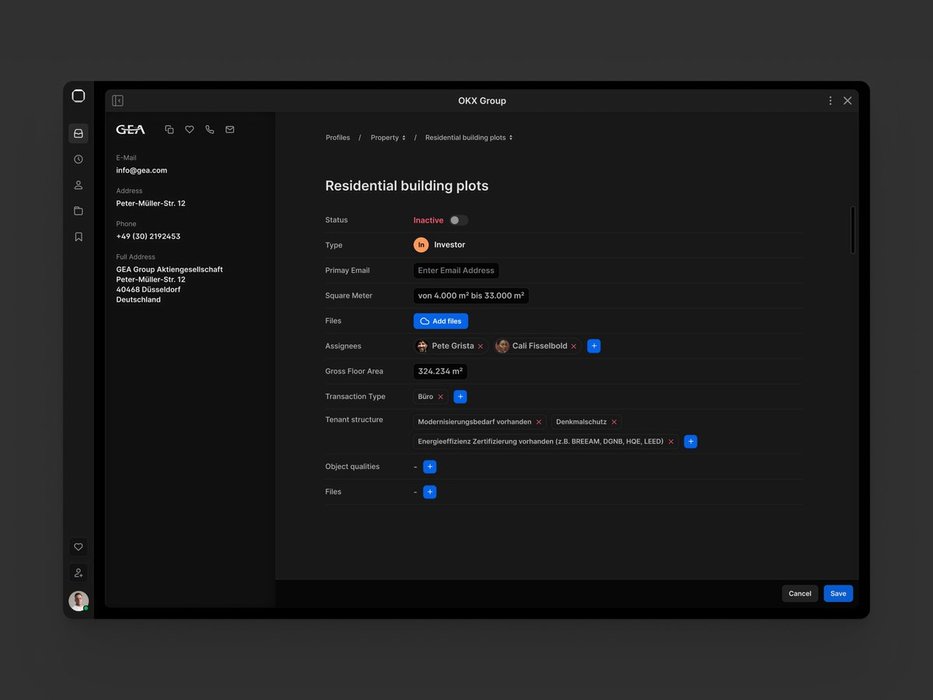The width and height of the screenshot is (933, 700).
Task: Remove Pete Grista from assignees
Action: pos(480,347)
